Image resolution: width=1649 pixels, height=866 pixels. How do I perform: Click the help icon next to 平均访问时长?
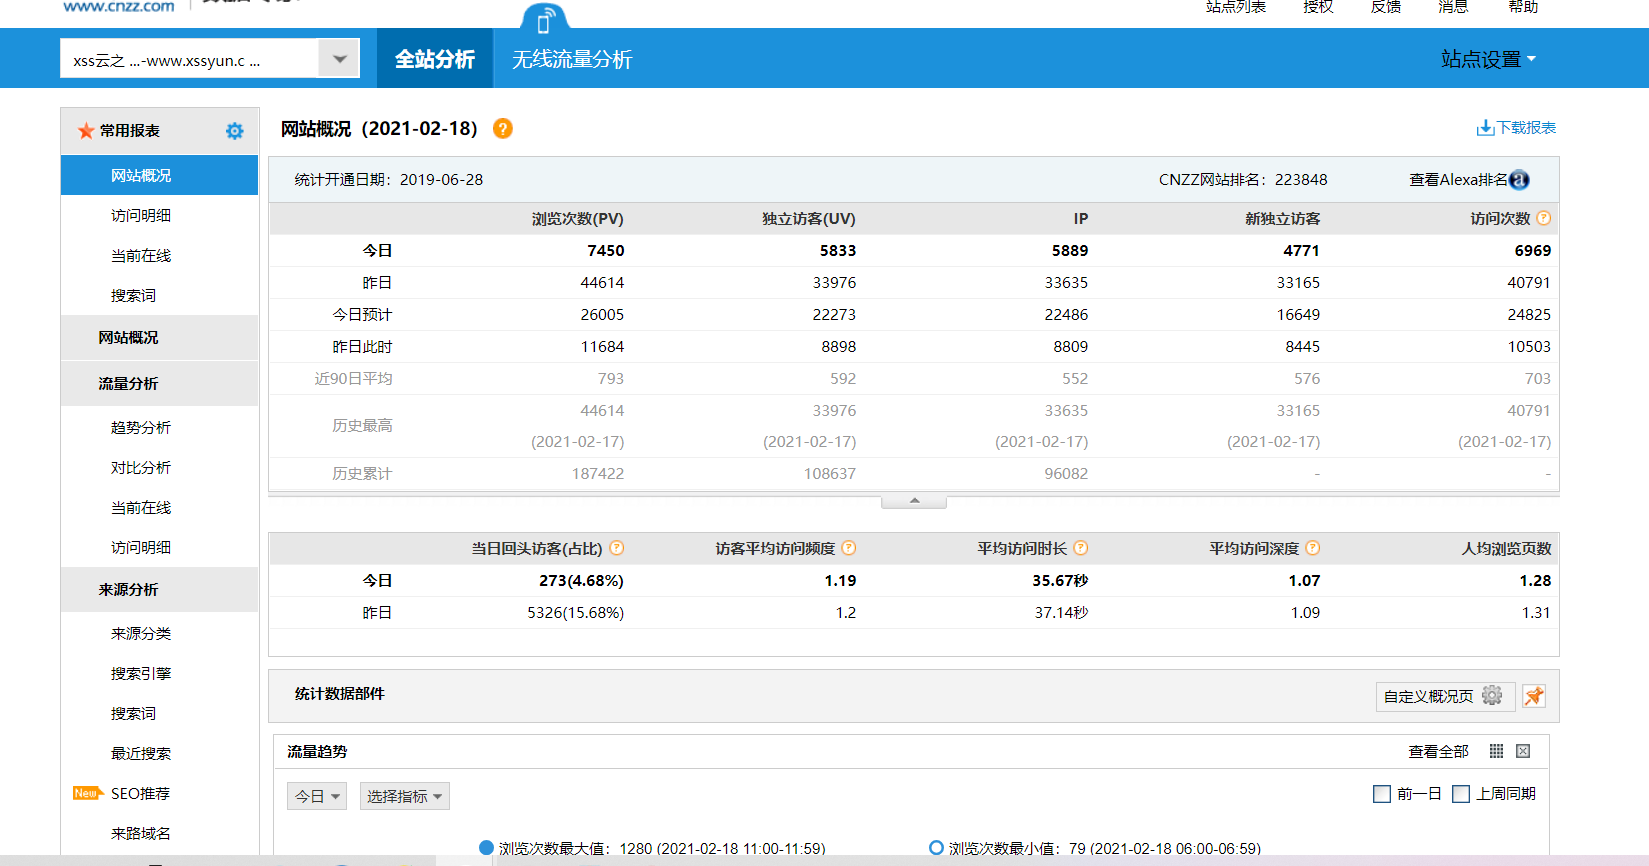(1081, 548)
